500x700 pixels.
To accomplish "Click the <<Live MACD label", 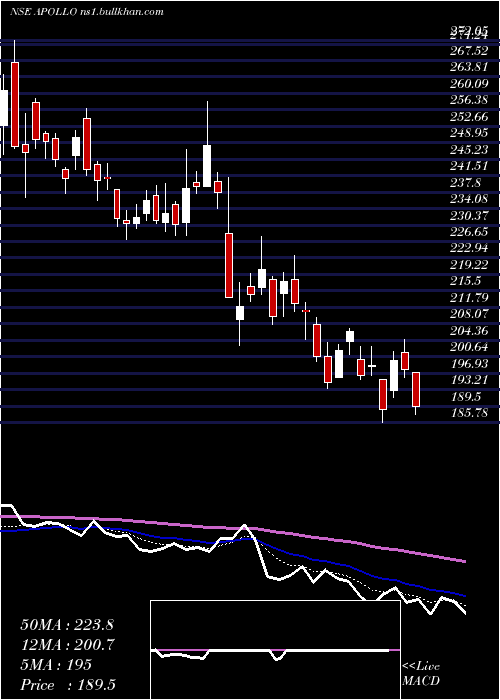I will (x=421, y=673).
